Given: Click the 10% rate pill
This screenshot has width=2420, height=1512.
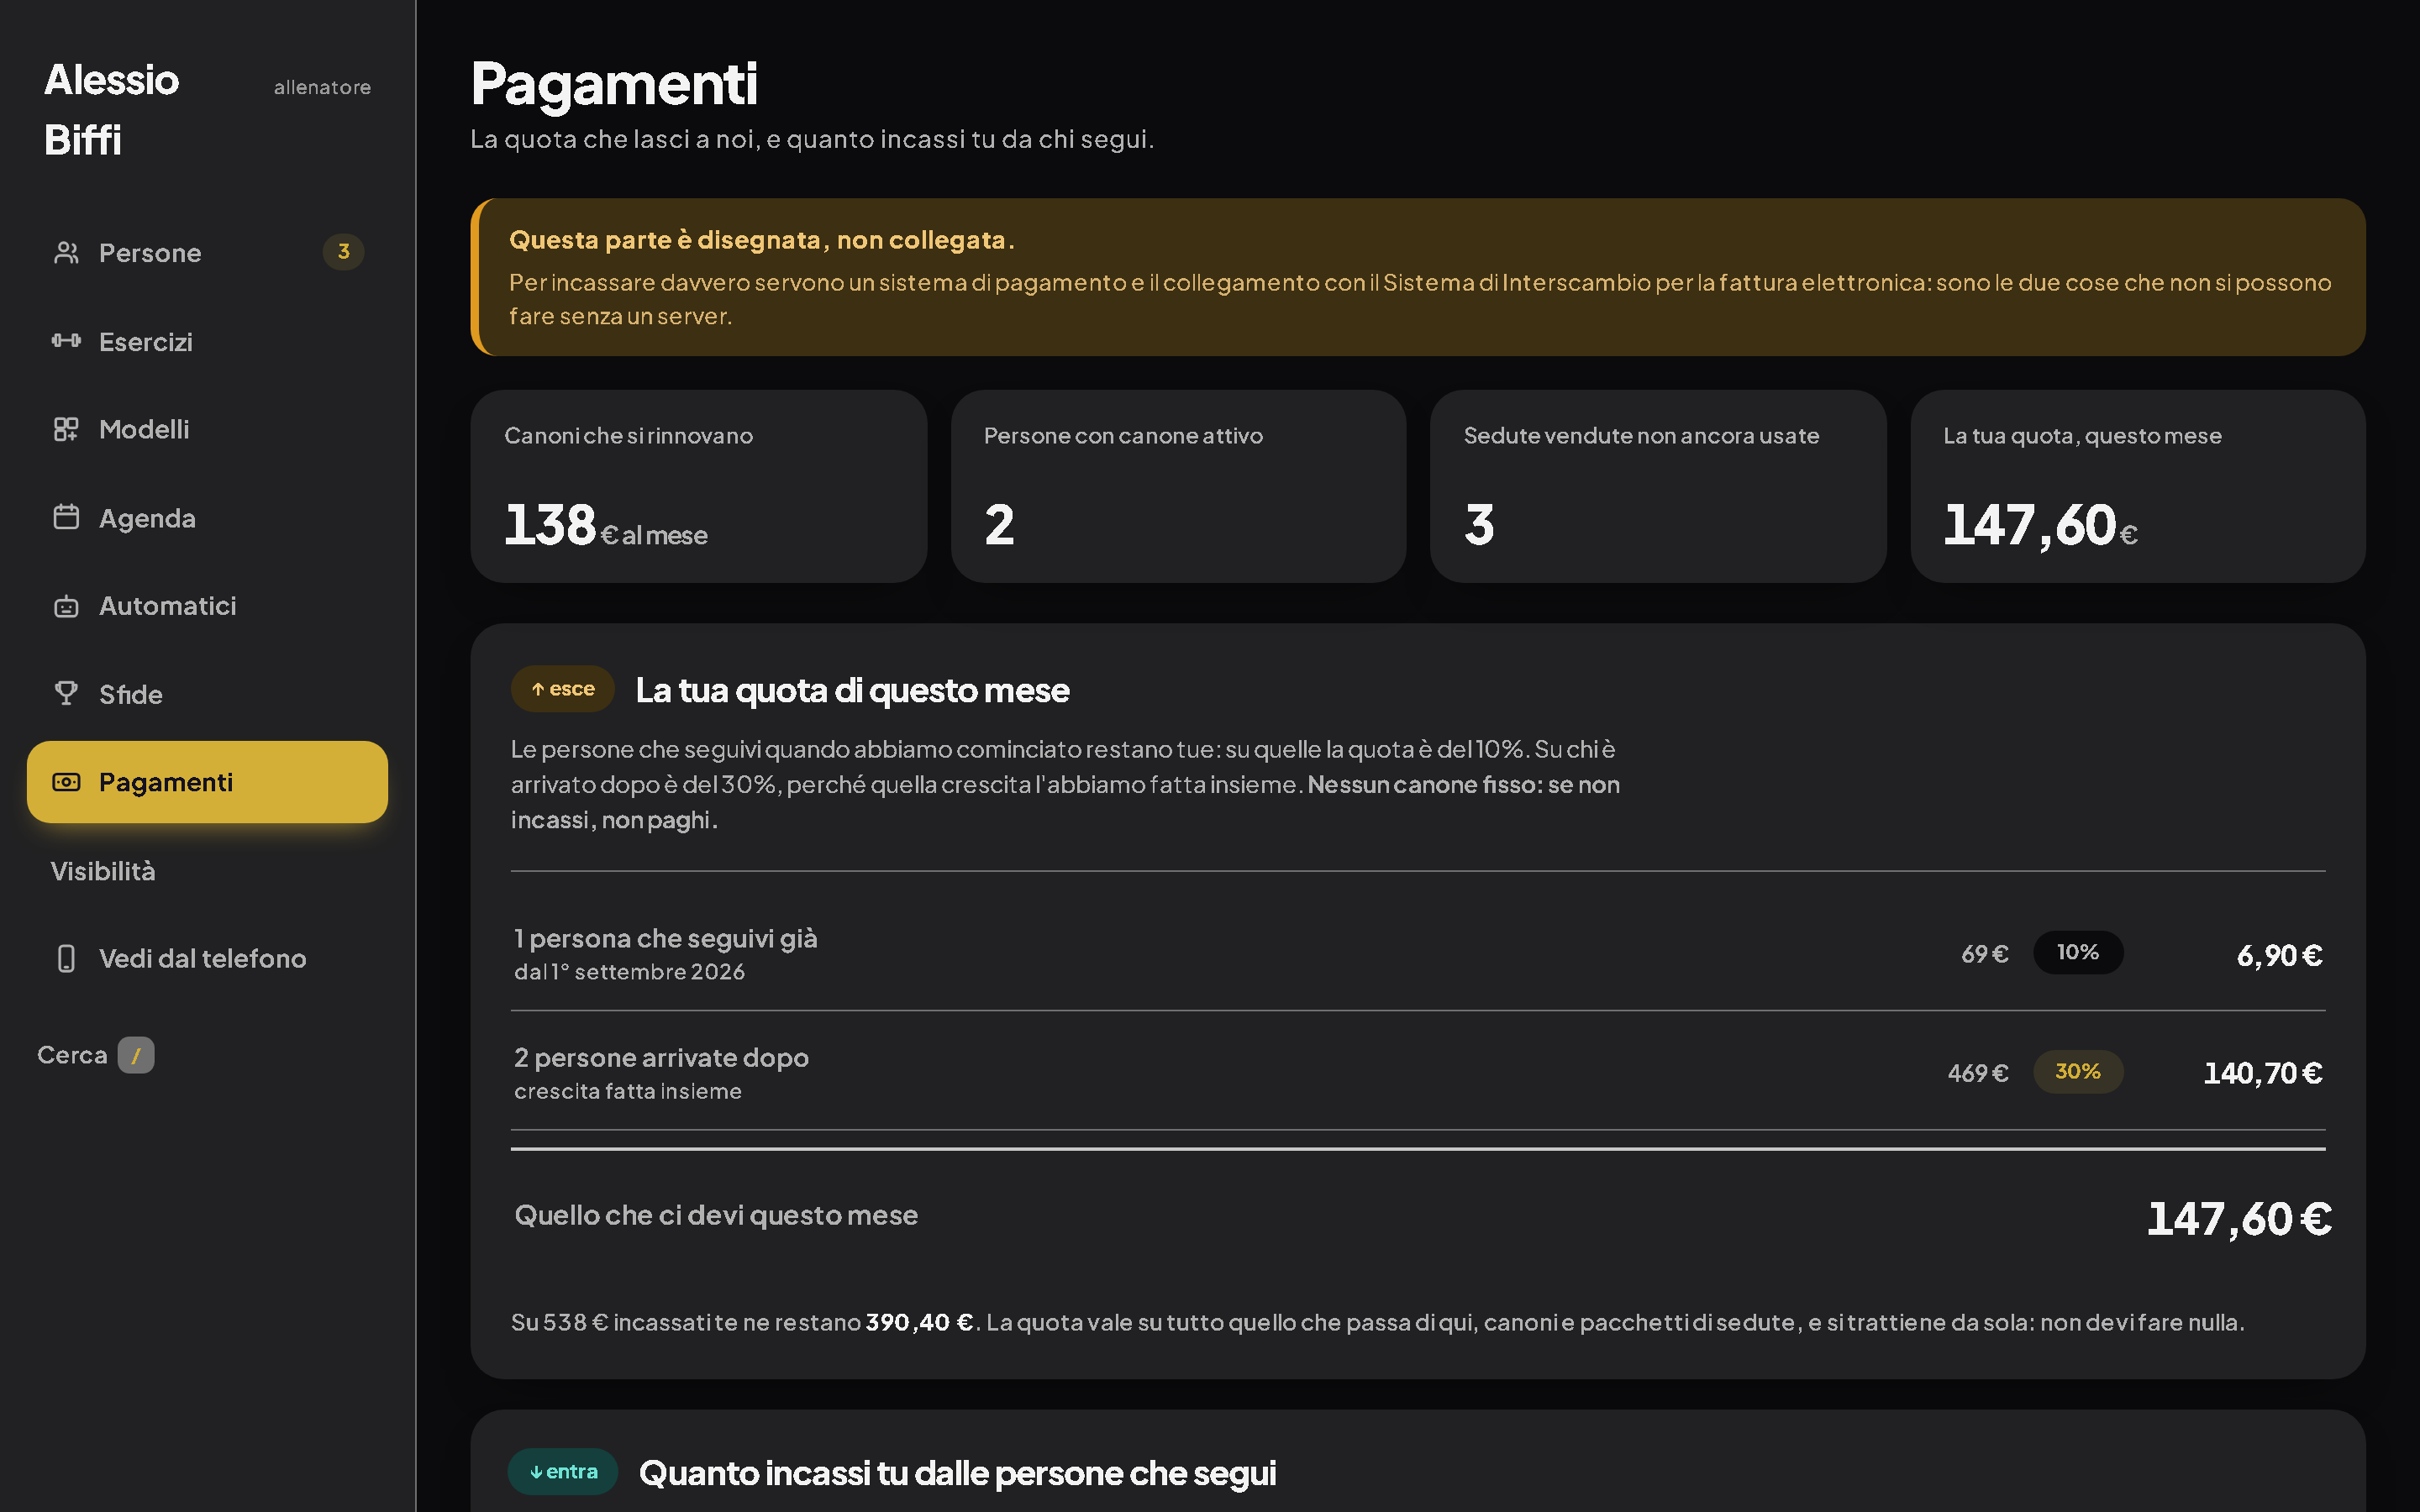Looking at the screenshot, I should 2078,952.
